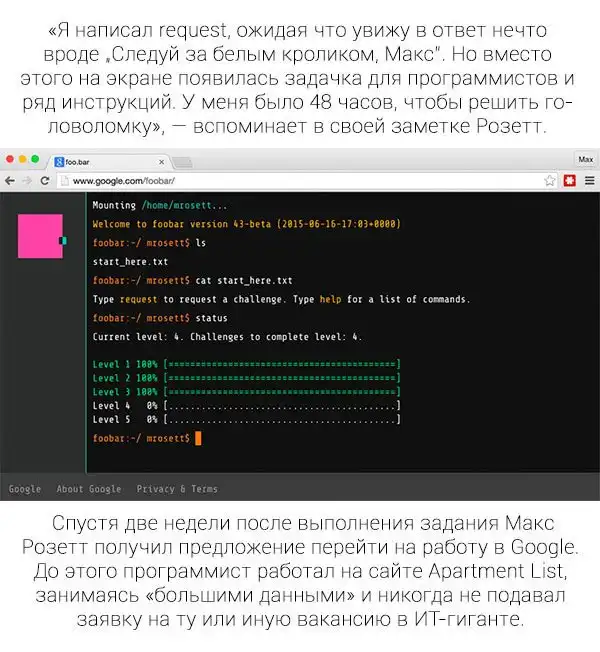Viewport: 600px width, 652px height.
Task: Click the macOS yellow minimize button
Action: (23, 159)
